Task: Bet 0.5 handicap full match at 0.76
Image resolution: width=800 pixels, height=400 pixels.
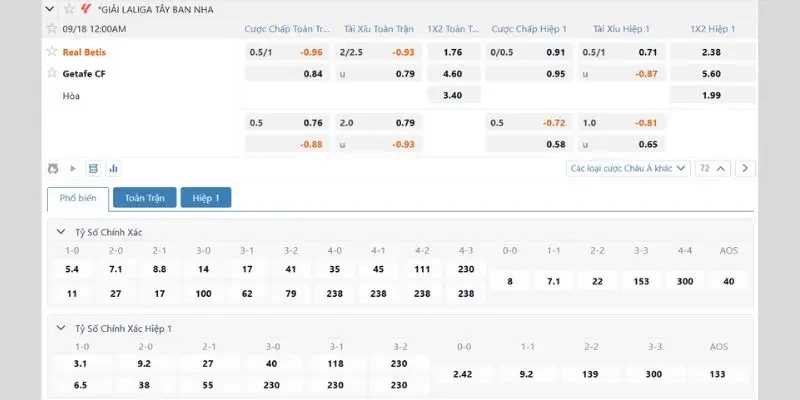Action: coord(287,122)
